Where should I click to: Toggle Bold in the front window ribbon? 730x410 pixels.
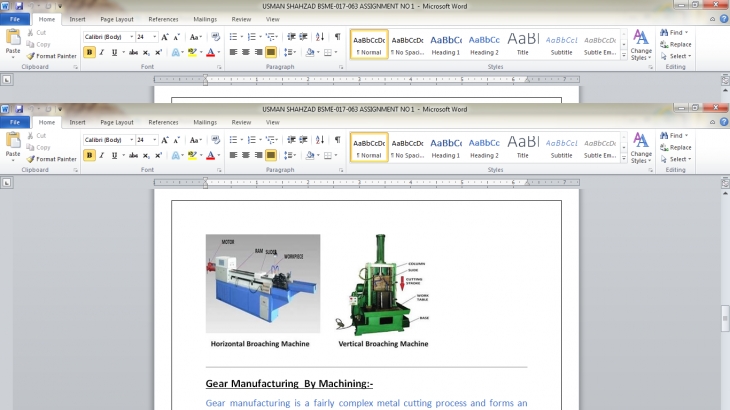pos(89,155)
